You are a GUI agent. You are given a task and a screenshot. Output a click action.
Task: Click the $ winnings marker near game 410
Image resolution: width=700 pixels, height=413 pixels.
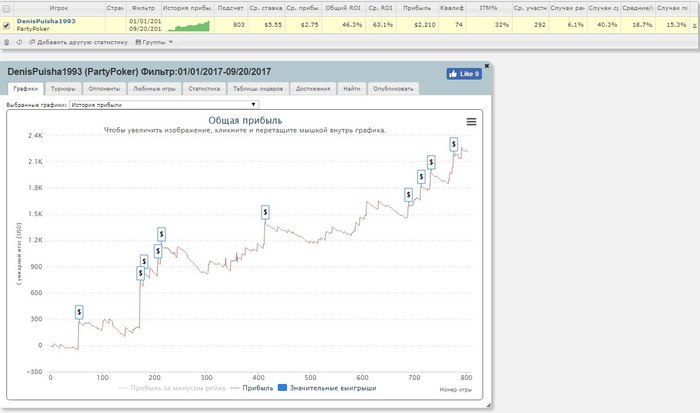[265, 212]
